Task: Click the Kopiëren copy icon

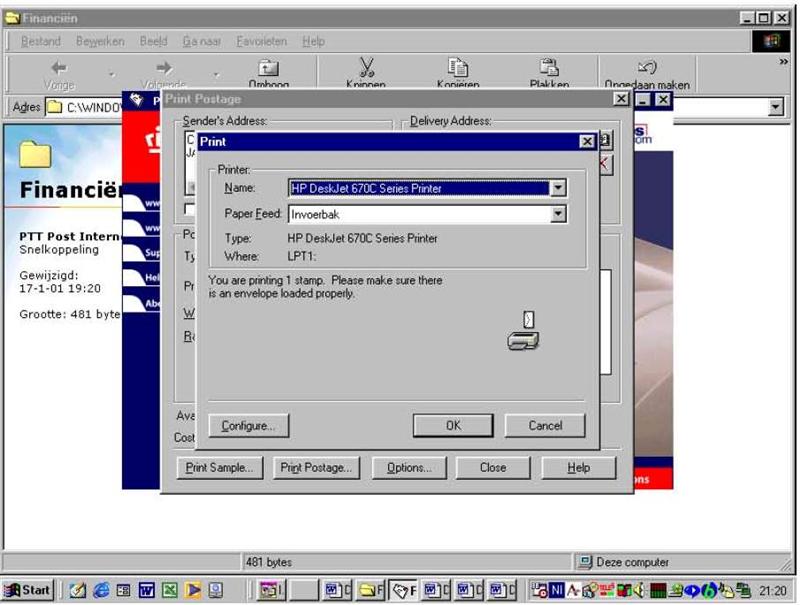Action: (x=458, y=67)
